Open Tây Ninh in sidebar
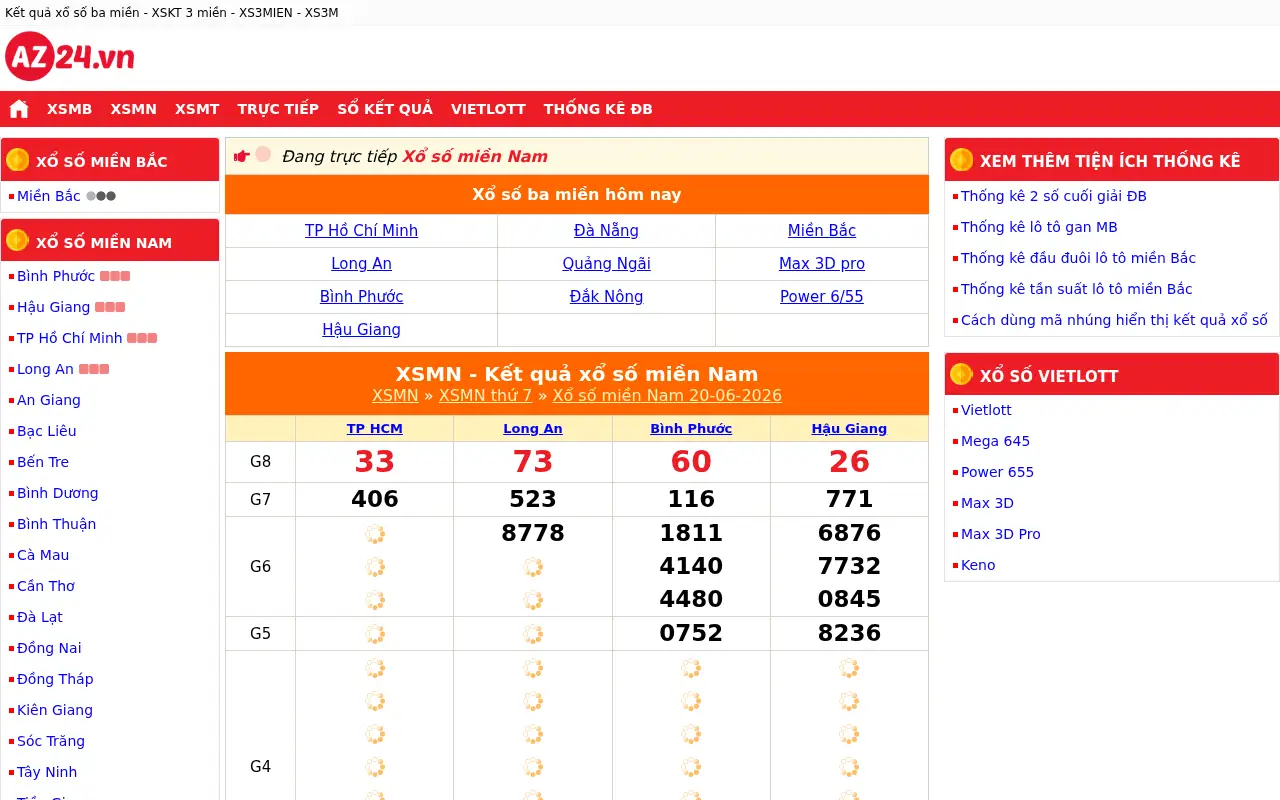1280x800 pixels. (47, 772)
